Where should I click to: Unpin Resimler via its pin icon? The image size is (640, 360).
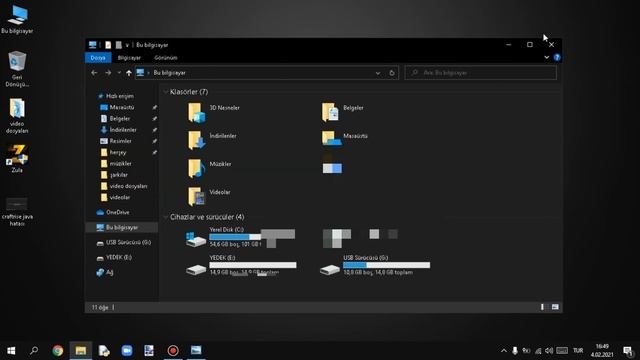[x=154, y=141]
